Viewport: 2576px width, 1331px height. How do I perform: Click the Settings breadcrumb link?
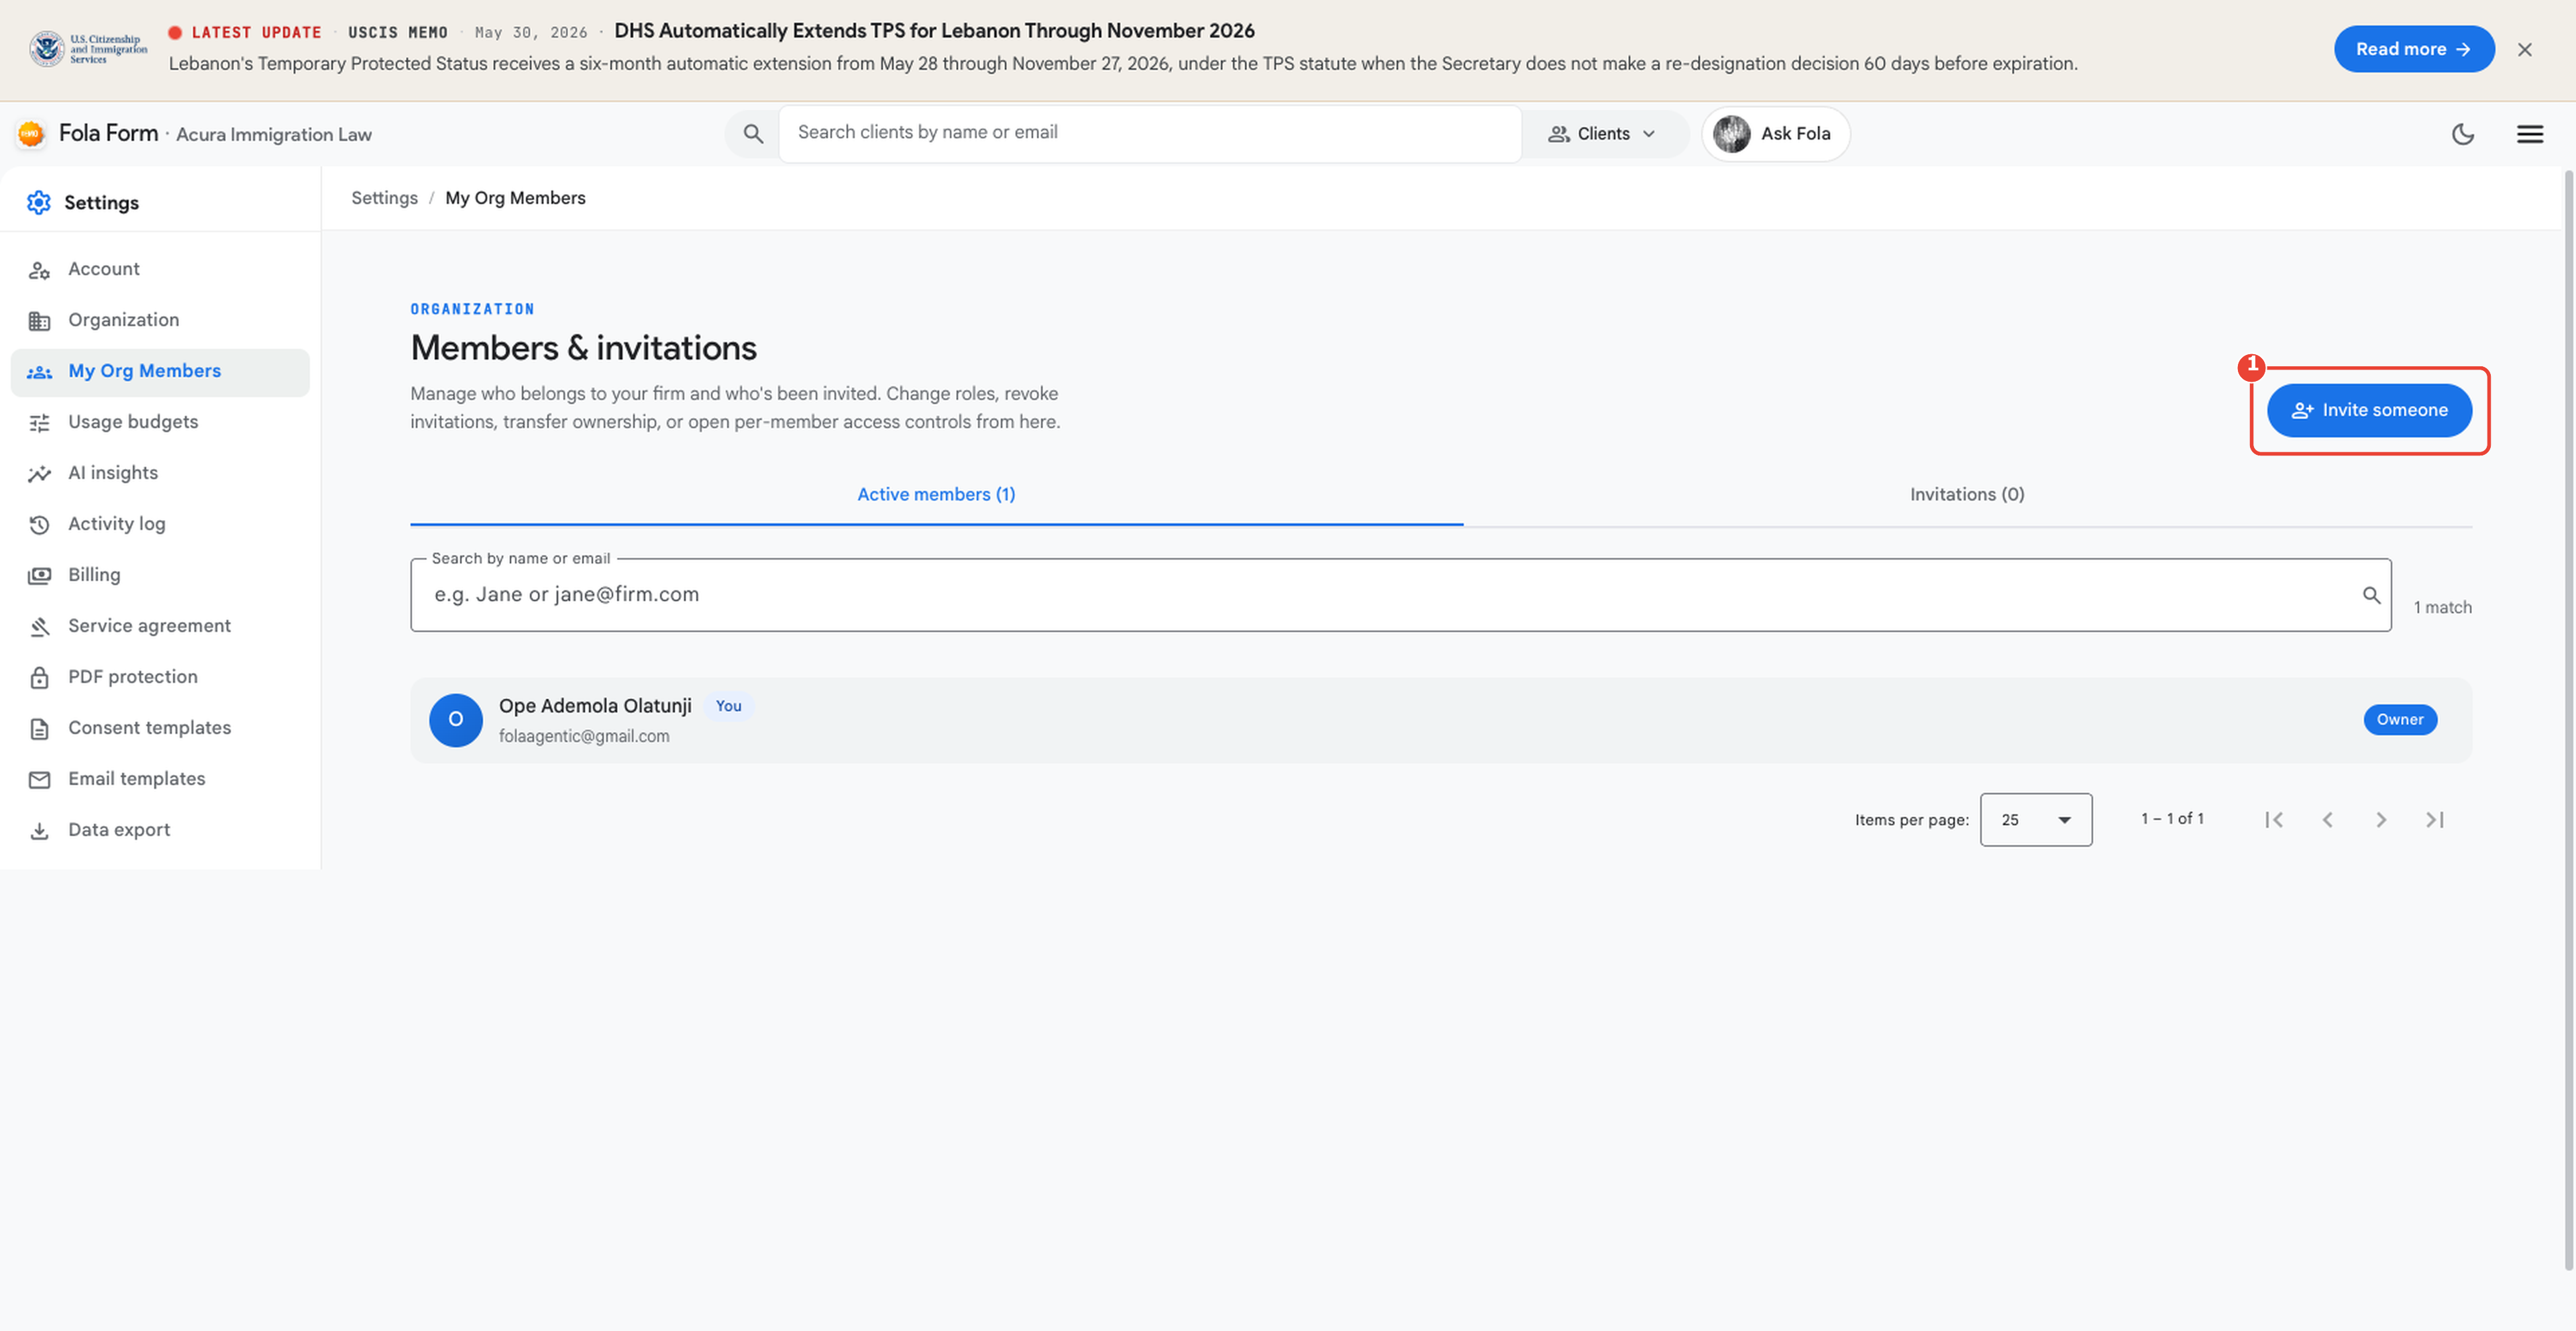(x=384, y=198)
